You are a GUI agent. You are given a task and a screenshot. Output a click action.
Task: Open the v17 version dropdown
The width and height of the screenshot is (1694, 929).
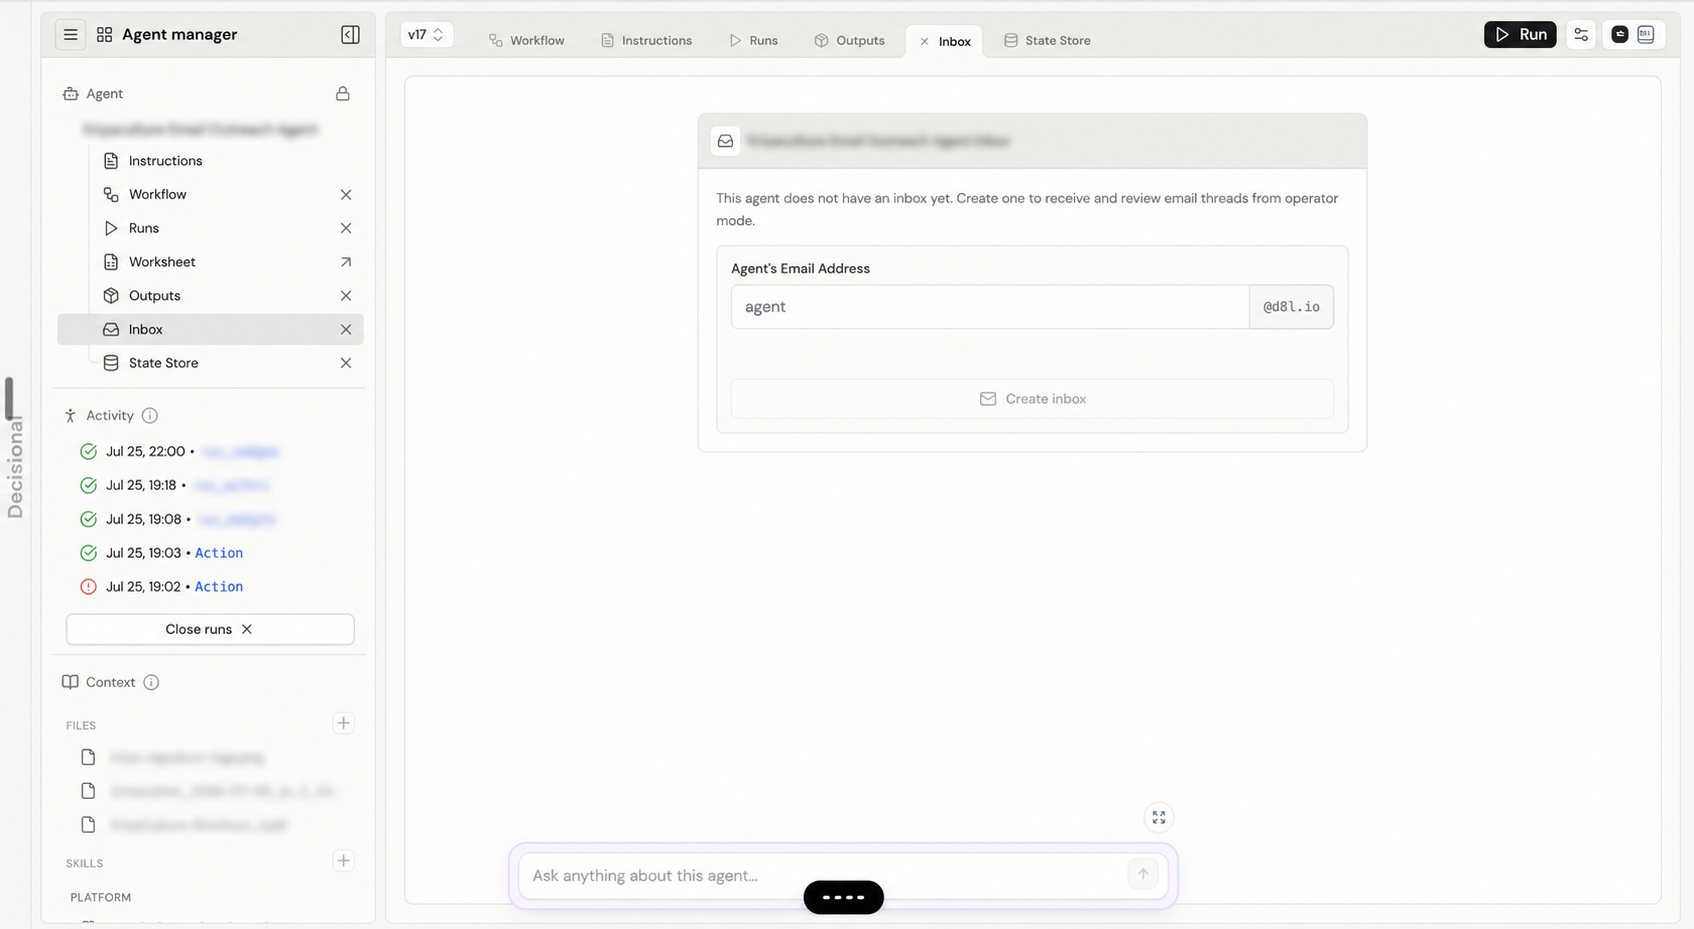(x=426, y=34)
